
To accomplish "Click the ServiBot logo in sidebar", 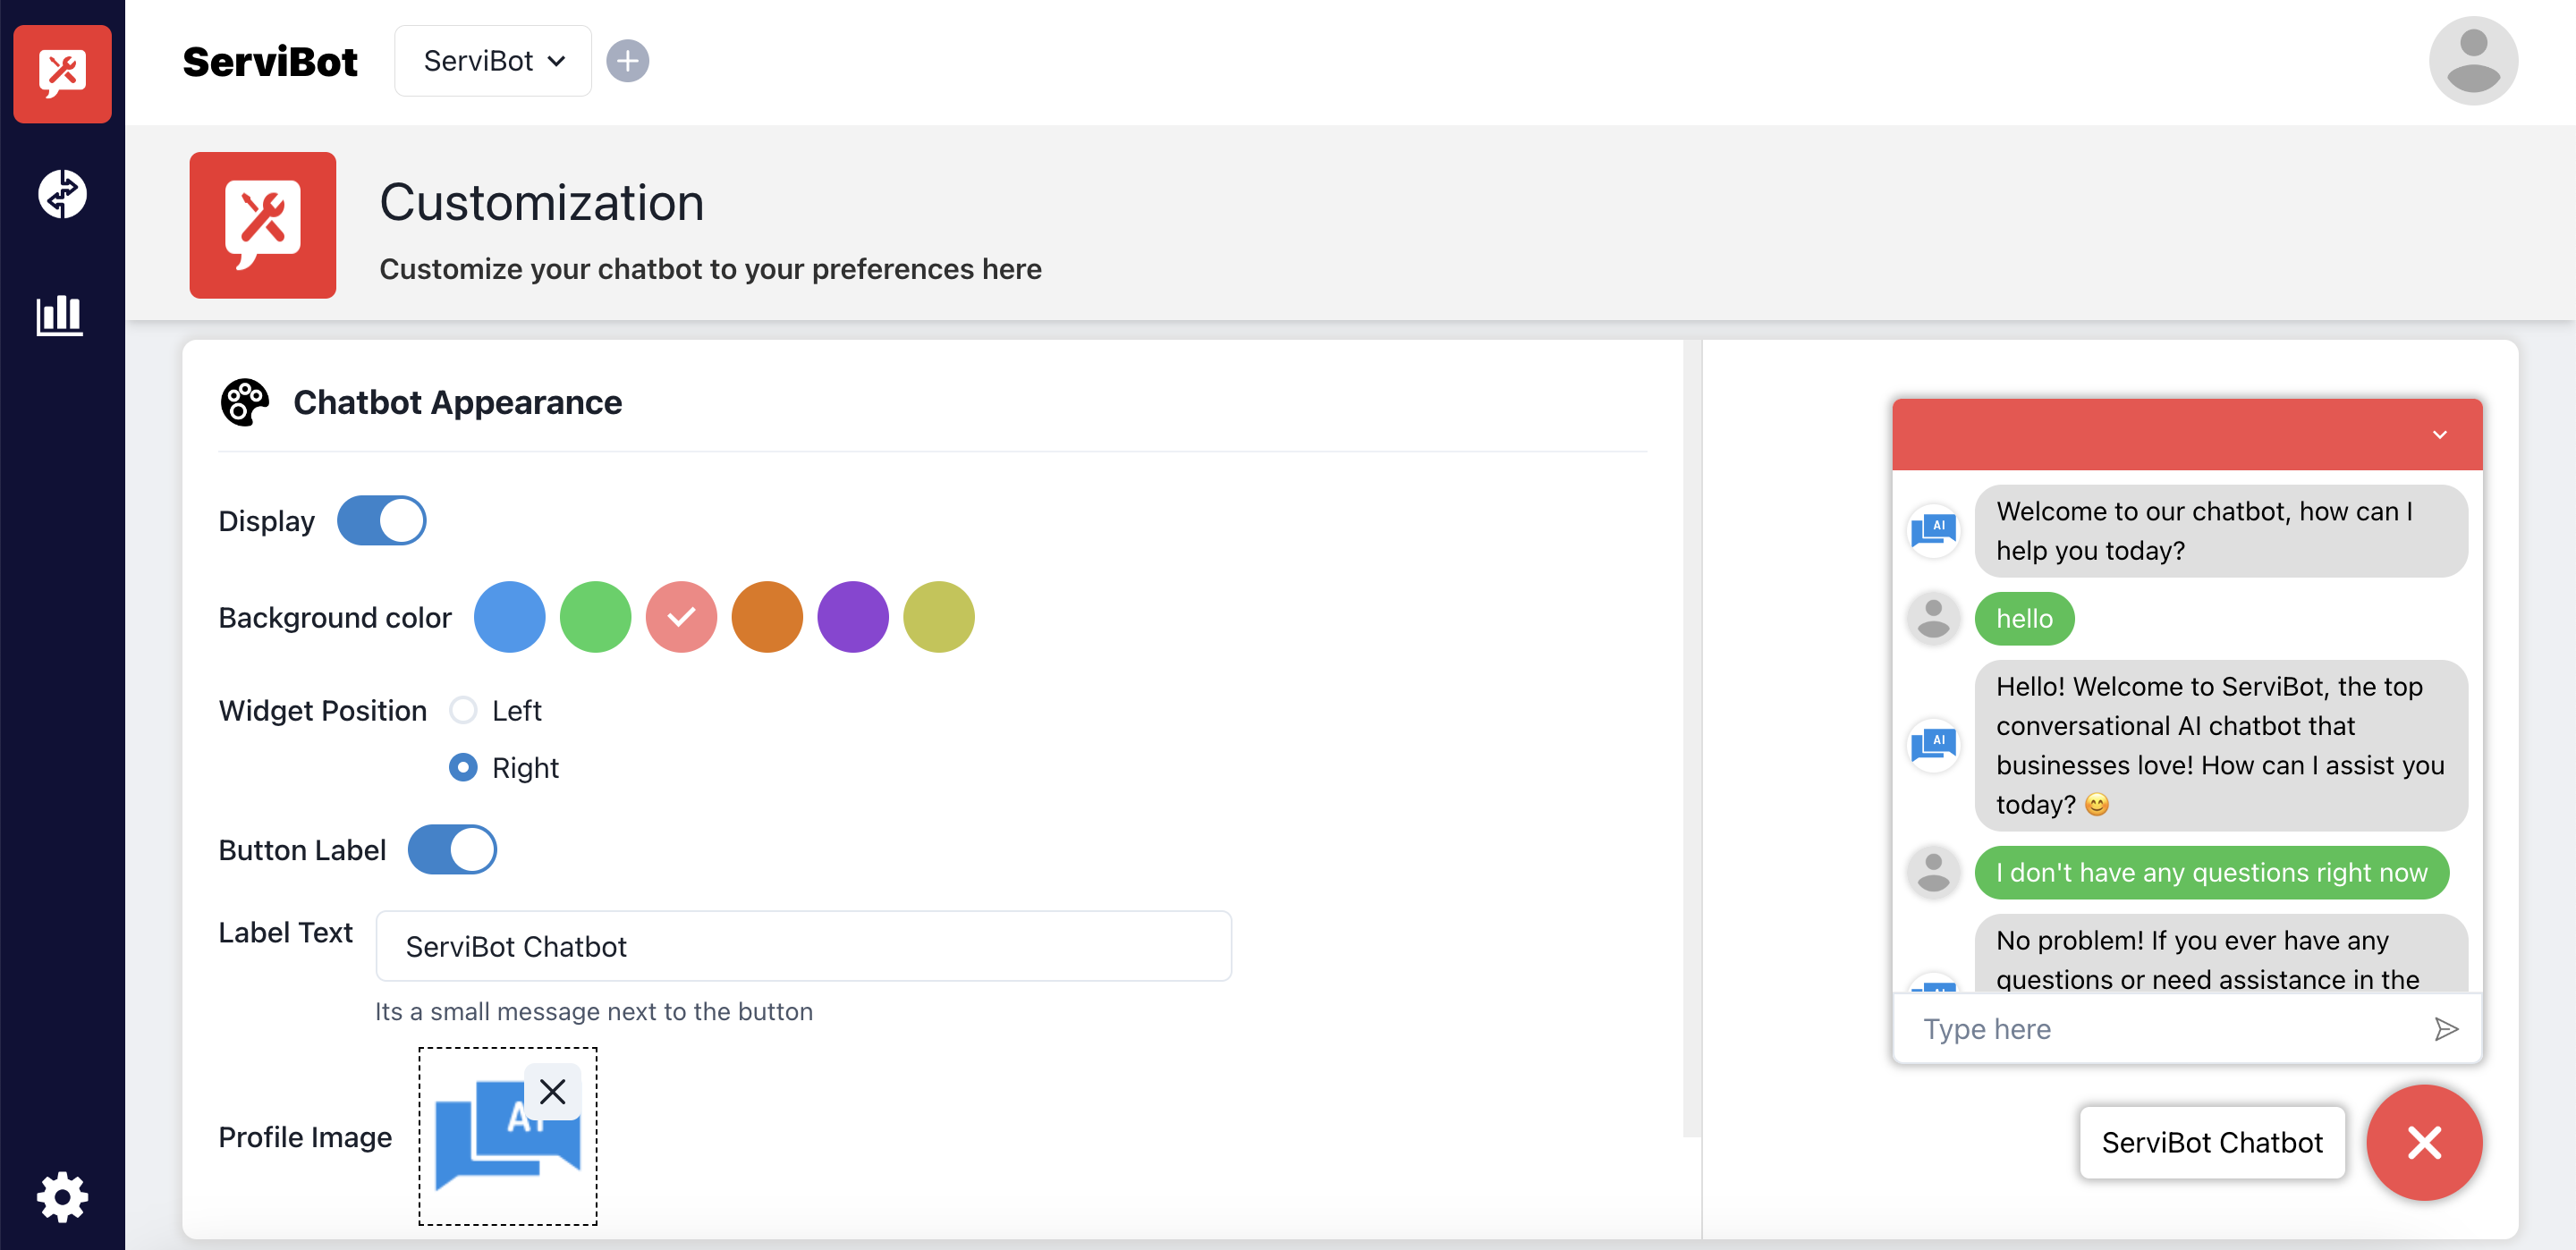I will click(x=62, y=74).
